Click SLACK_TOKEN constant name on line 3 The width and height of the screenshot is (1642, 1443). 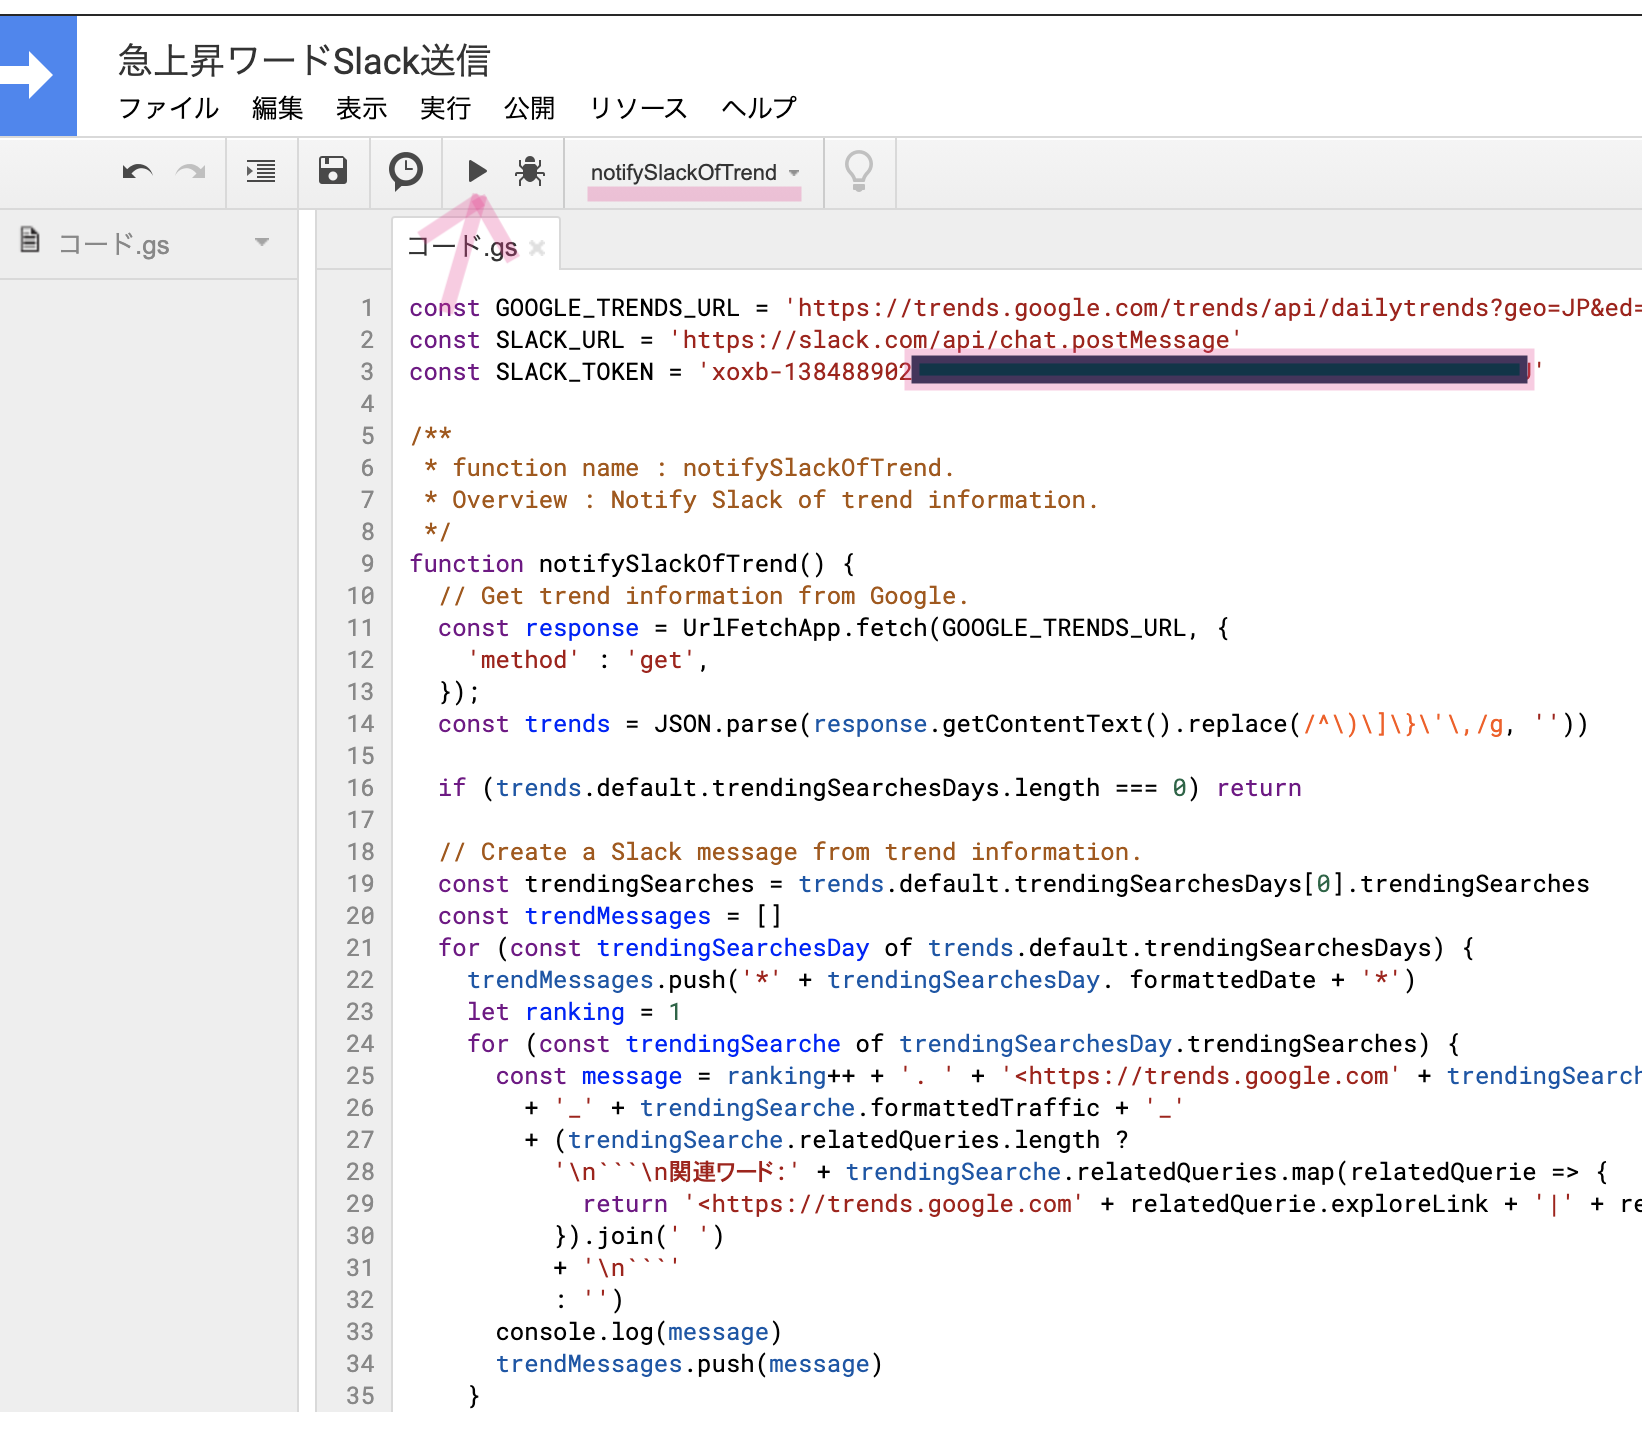[x=574, y=372]
